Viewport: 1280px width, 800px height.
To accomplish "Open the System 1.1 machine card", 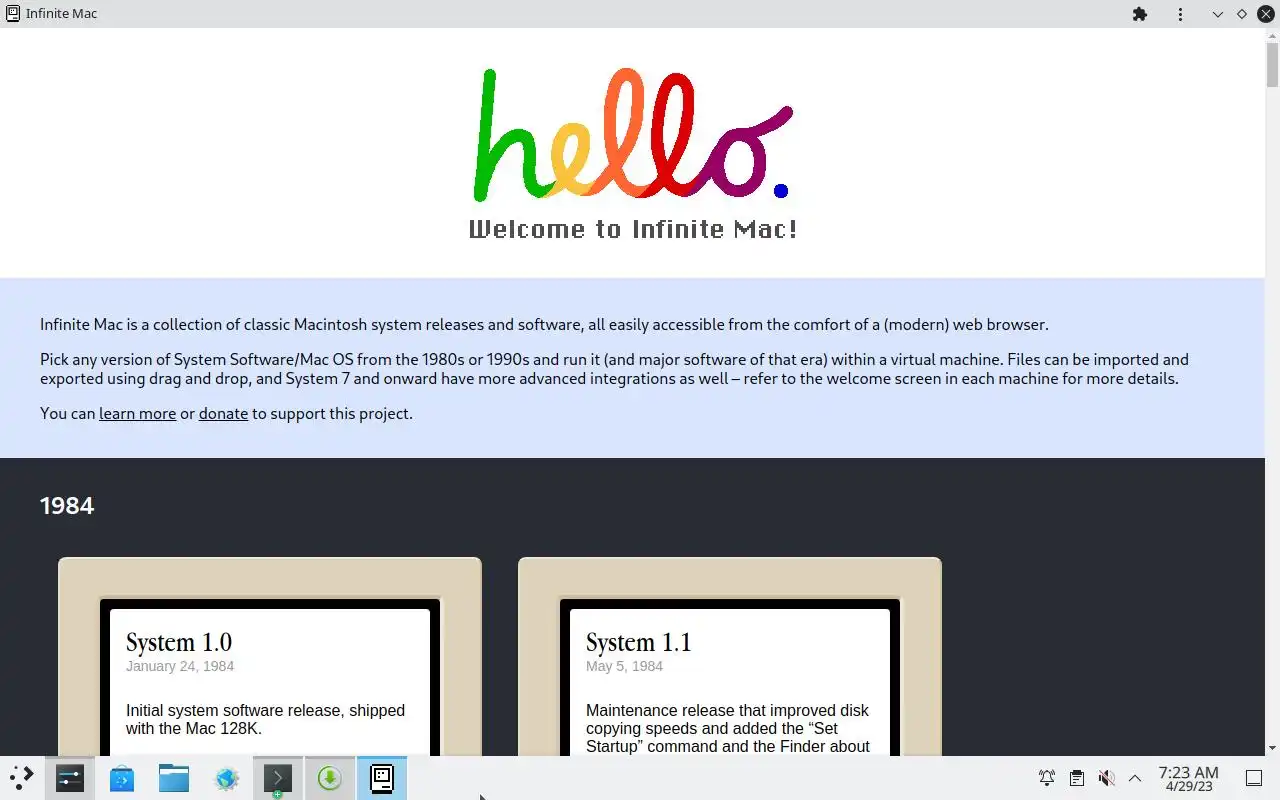I will tap(730, 656).
